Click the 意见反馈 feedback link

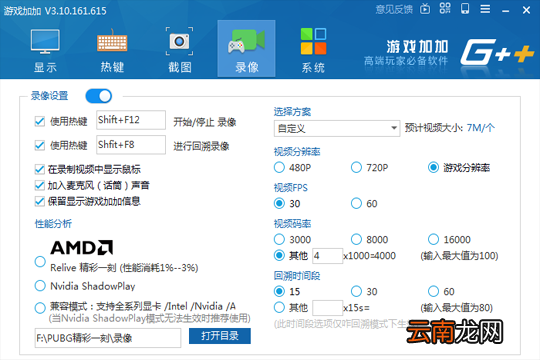(x=394, y=10)
